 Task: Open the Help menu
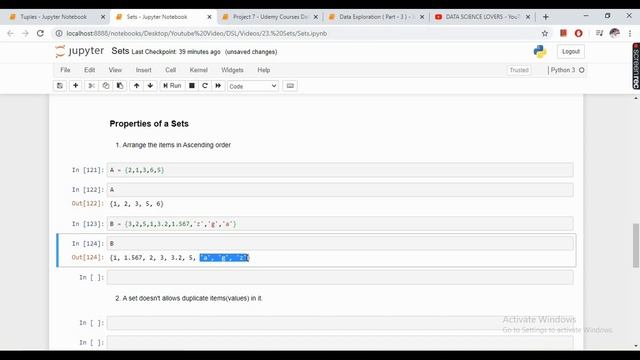(264, 70)
